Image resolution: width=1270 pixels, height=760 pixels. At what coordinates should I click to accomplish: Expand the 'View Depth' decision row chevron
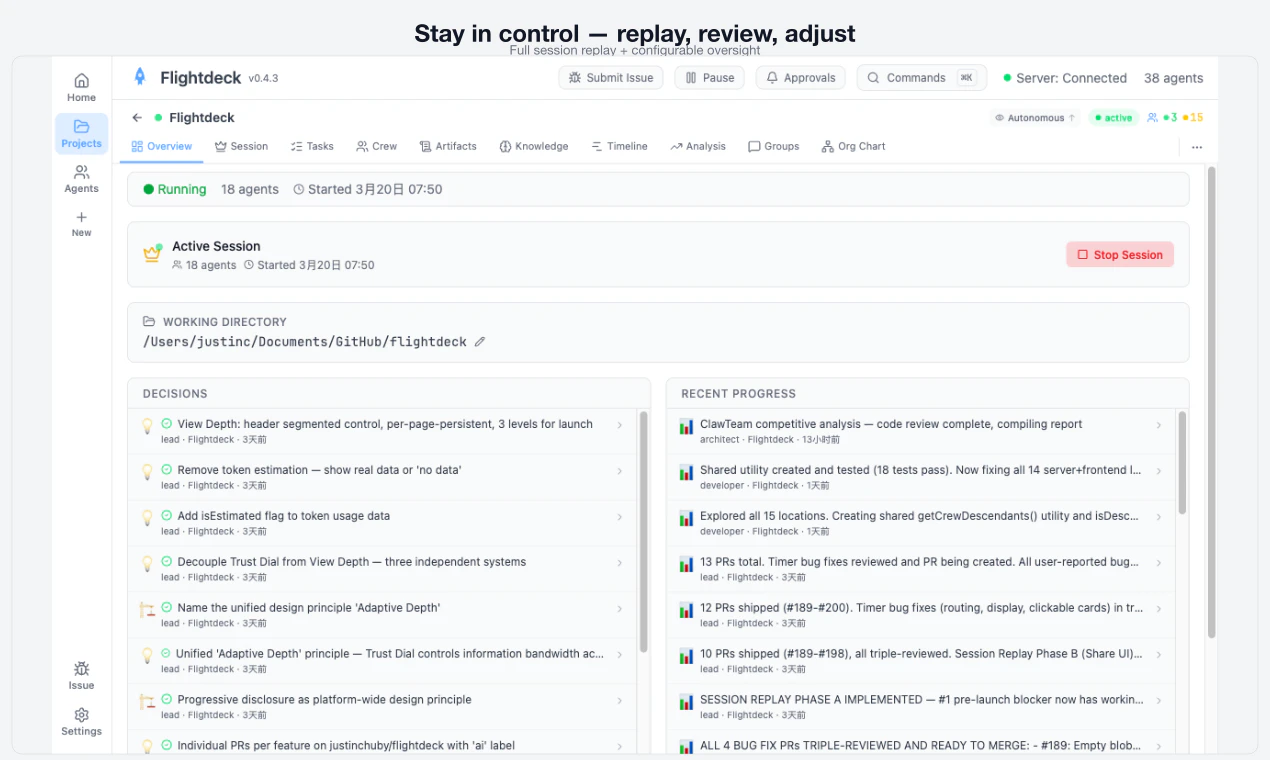tap(620, 425)
